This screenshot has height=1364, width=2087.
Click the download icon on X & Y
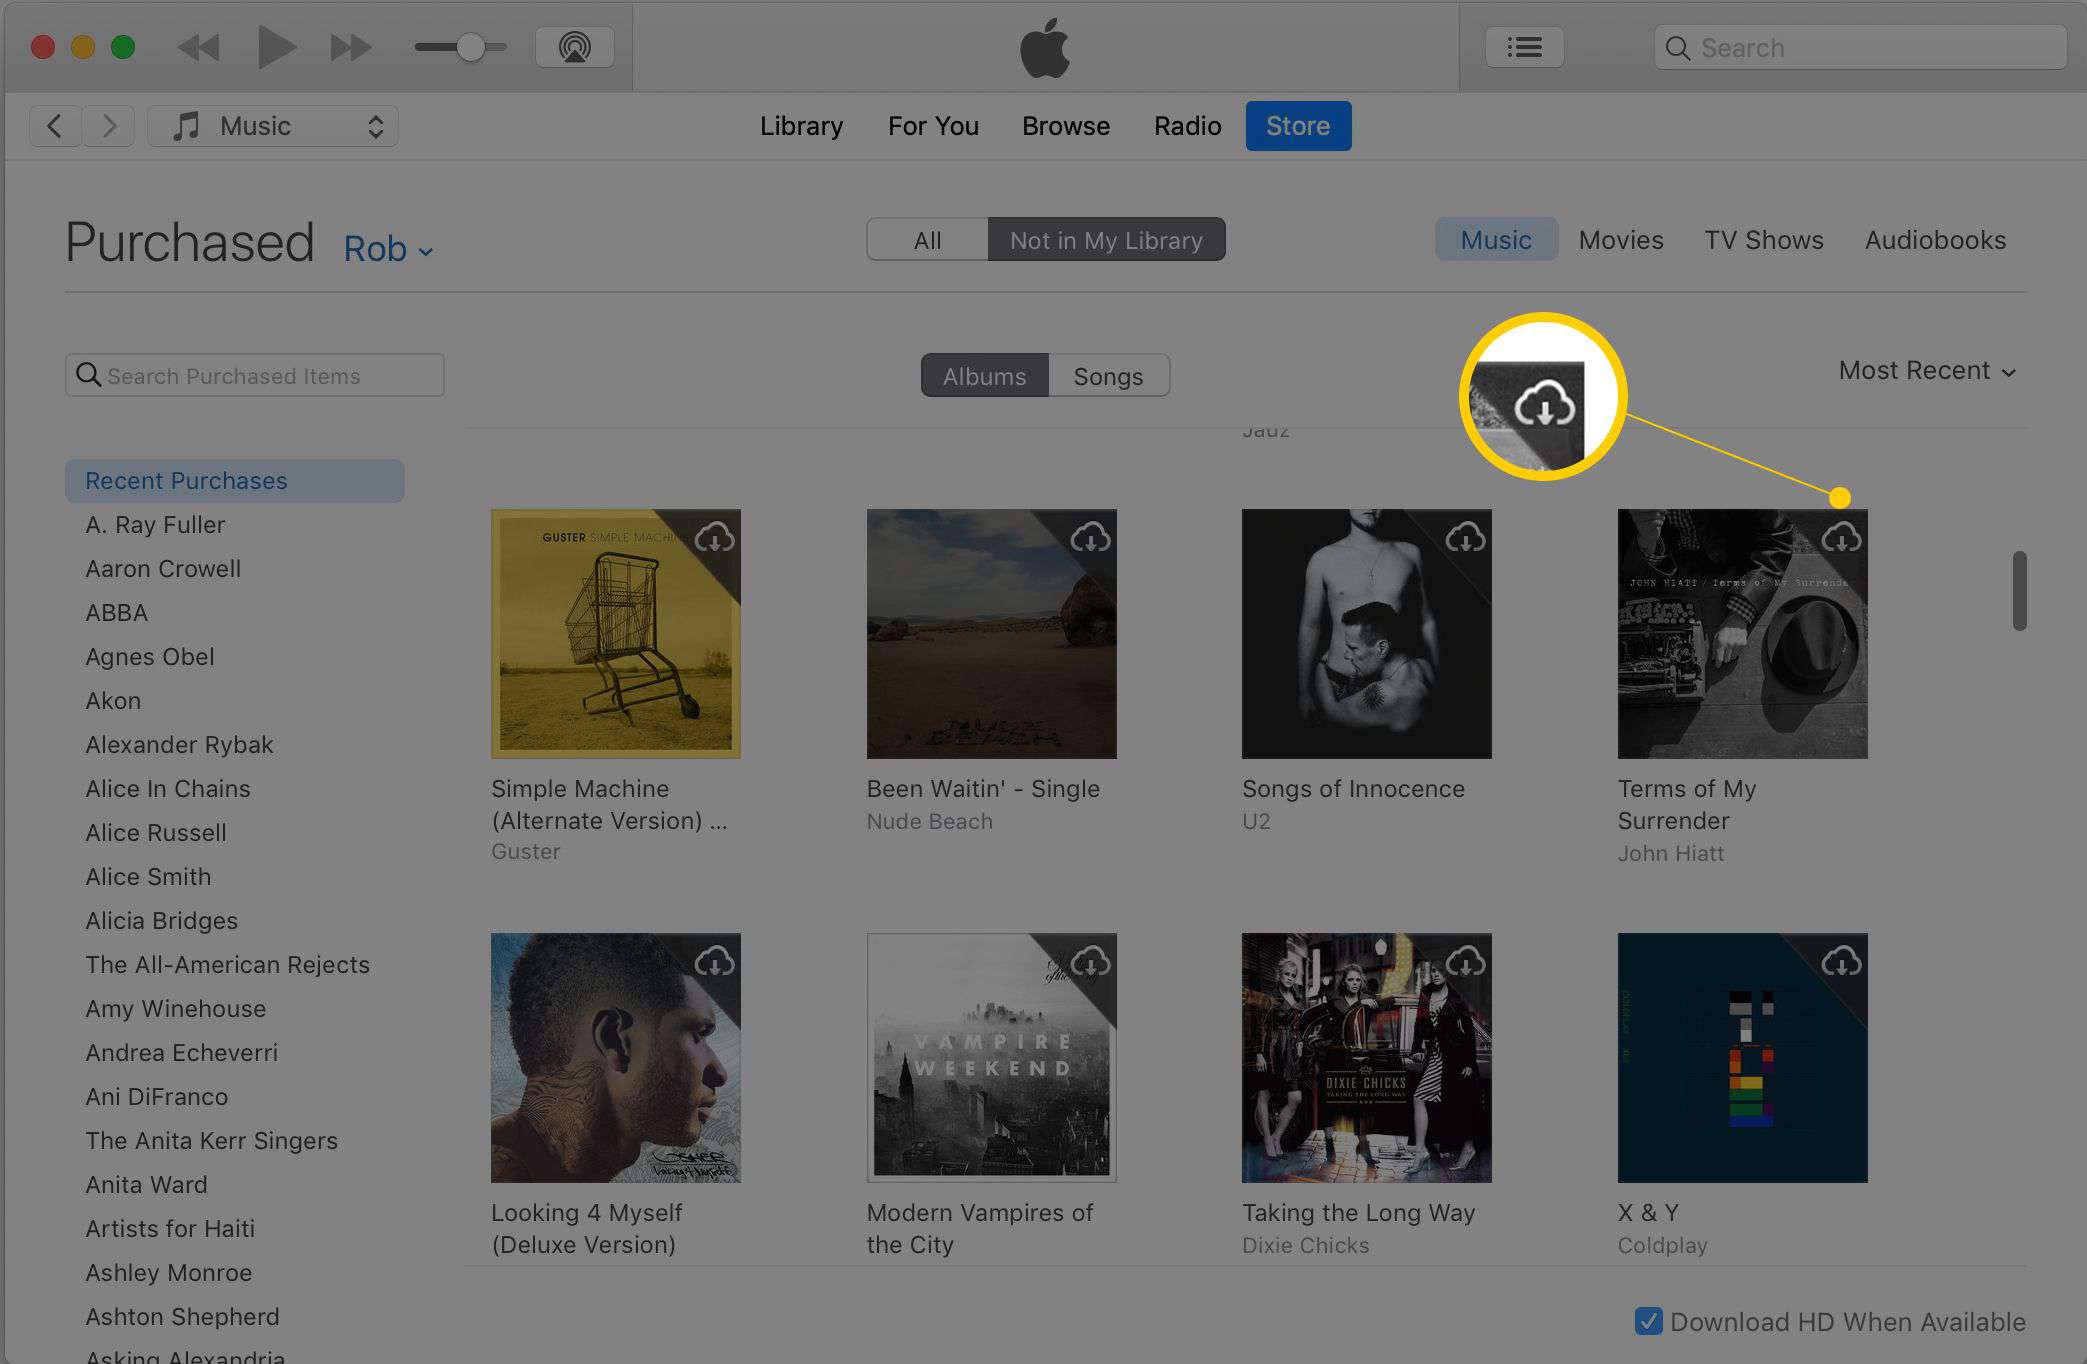coord(1839,959)
